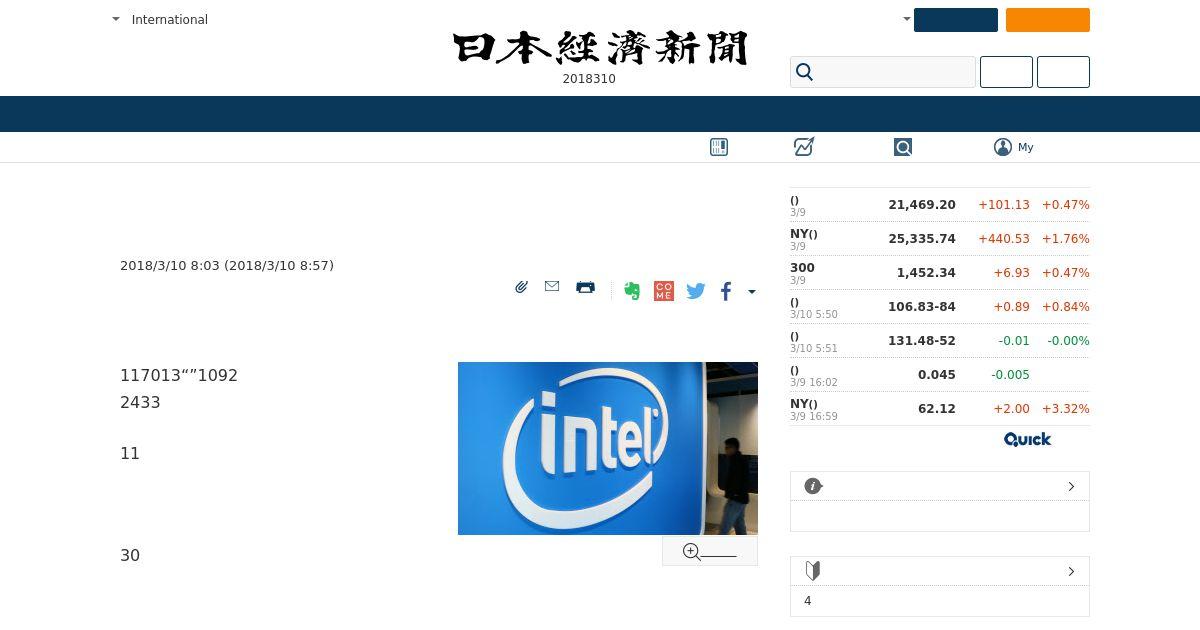
Task: Select the market row showing 21,469.20
Action: point(940,205)
